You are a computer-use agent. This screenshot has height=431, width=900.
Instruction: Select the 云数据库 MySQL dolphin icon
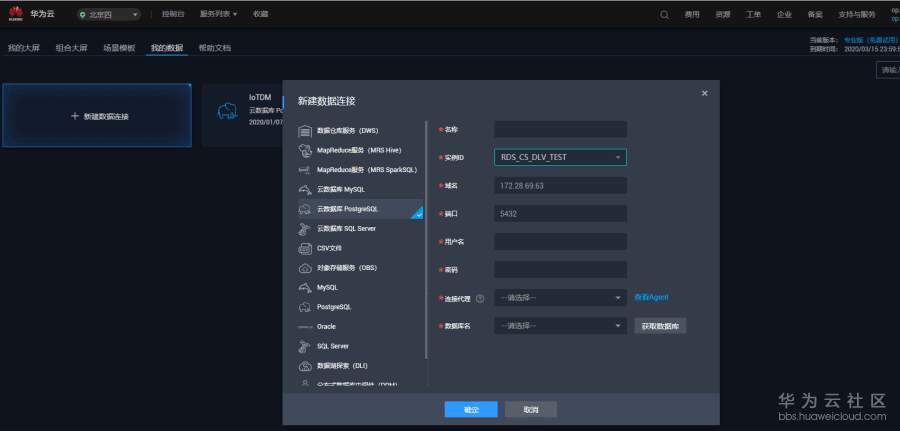tap(305, 189)
